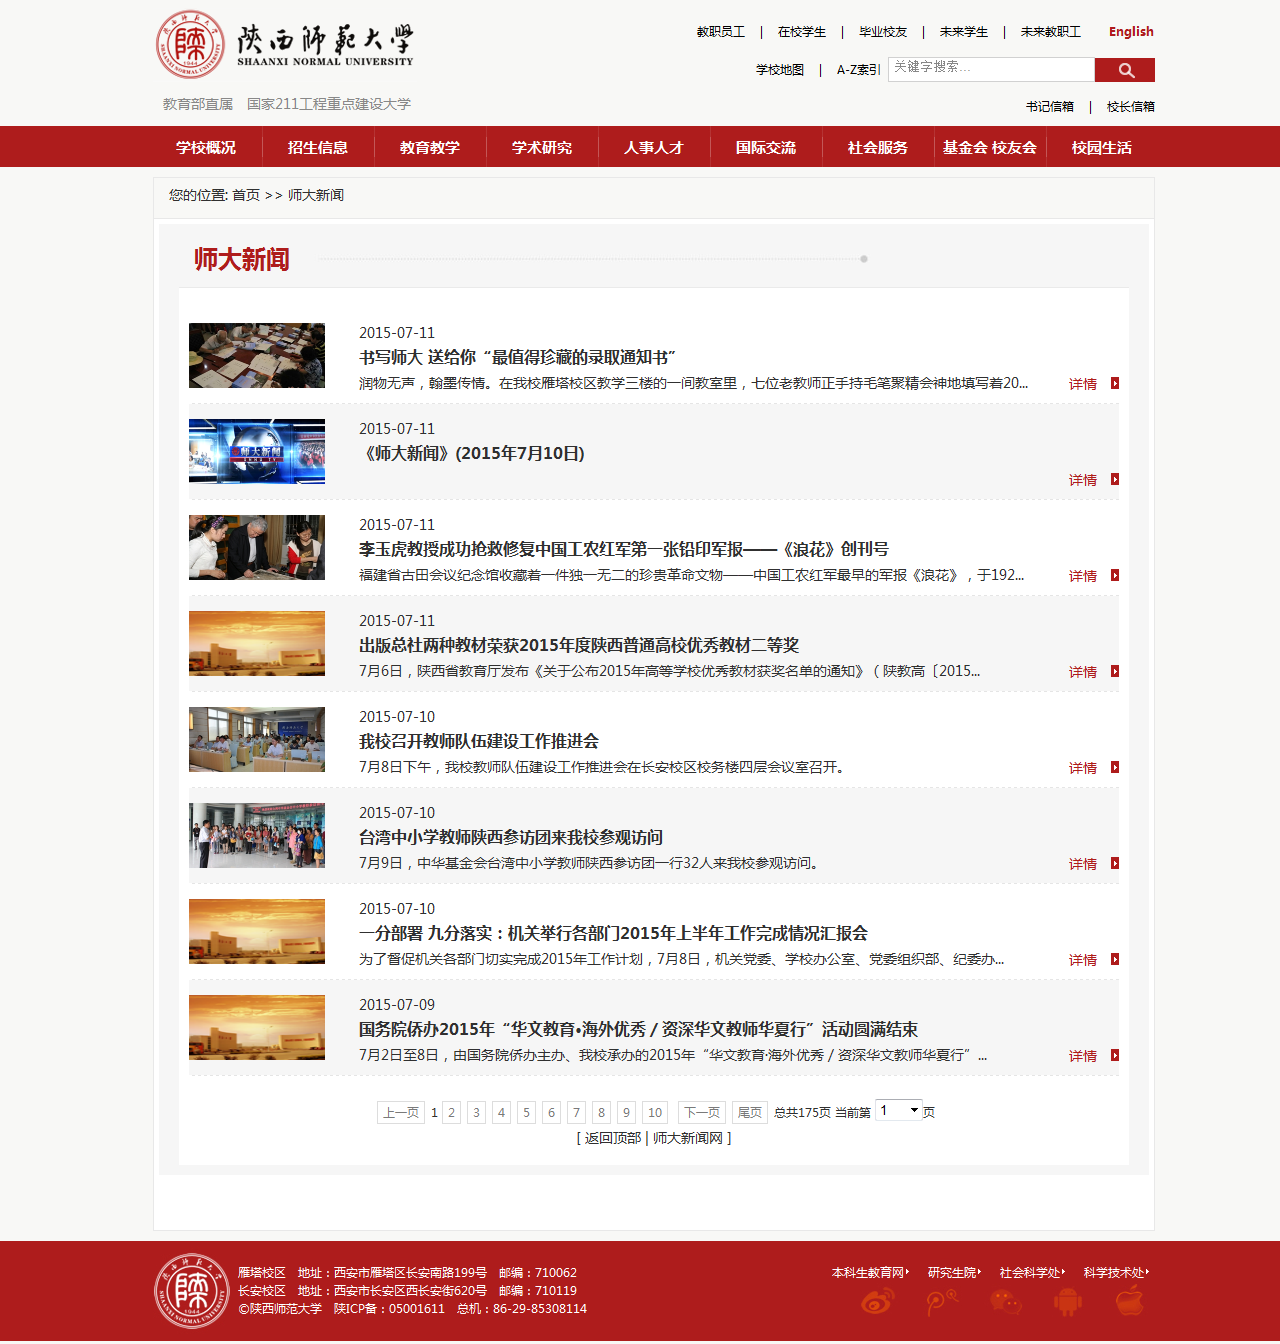Click the magnifier search button
Image resolution: width=1280 pixels, height=1344 pixels.
tap(1125, 70)
